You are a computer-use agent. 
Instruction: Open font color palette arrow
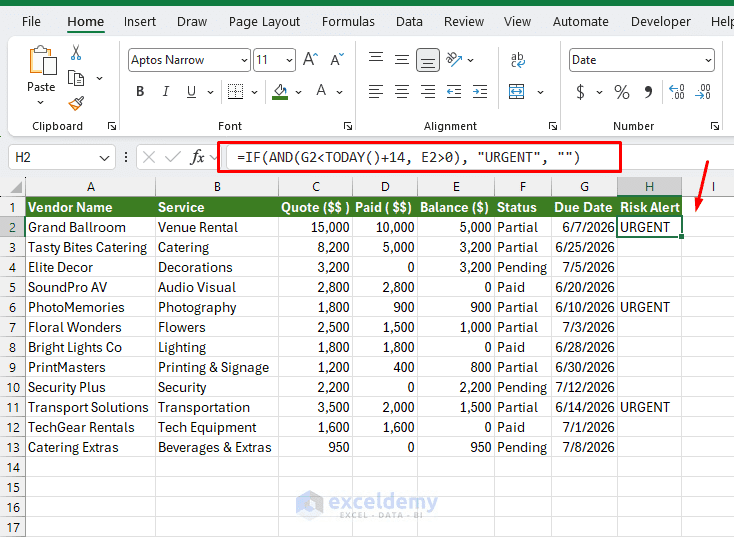(x=340, y=92)
